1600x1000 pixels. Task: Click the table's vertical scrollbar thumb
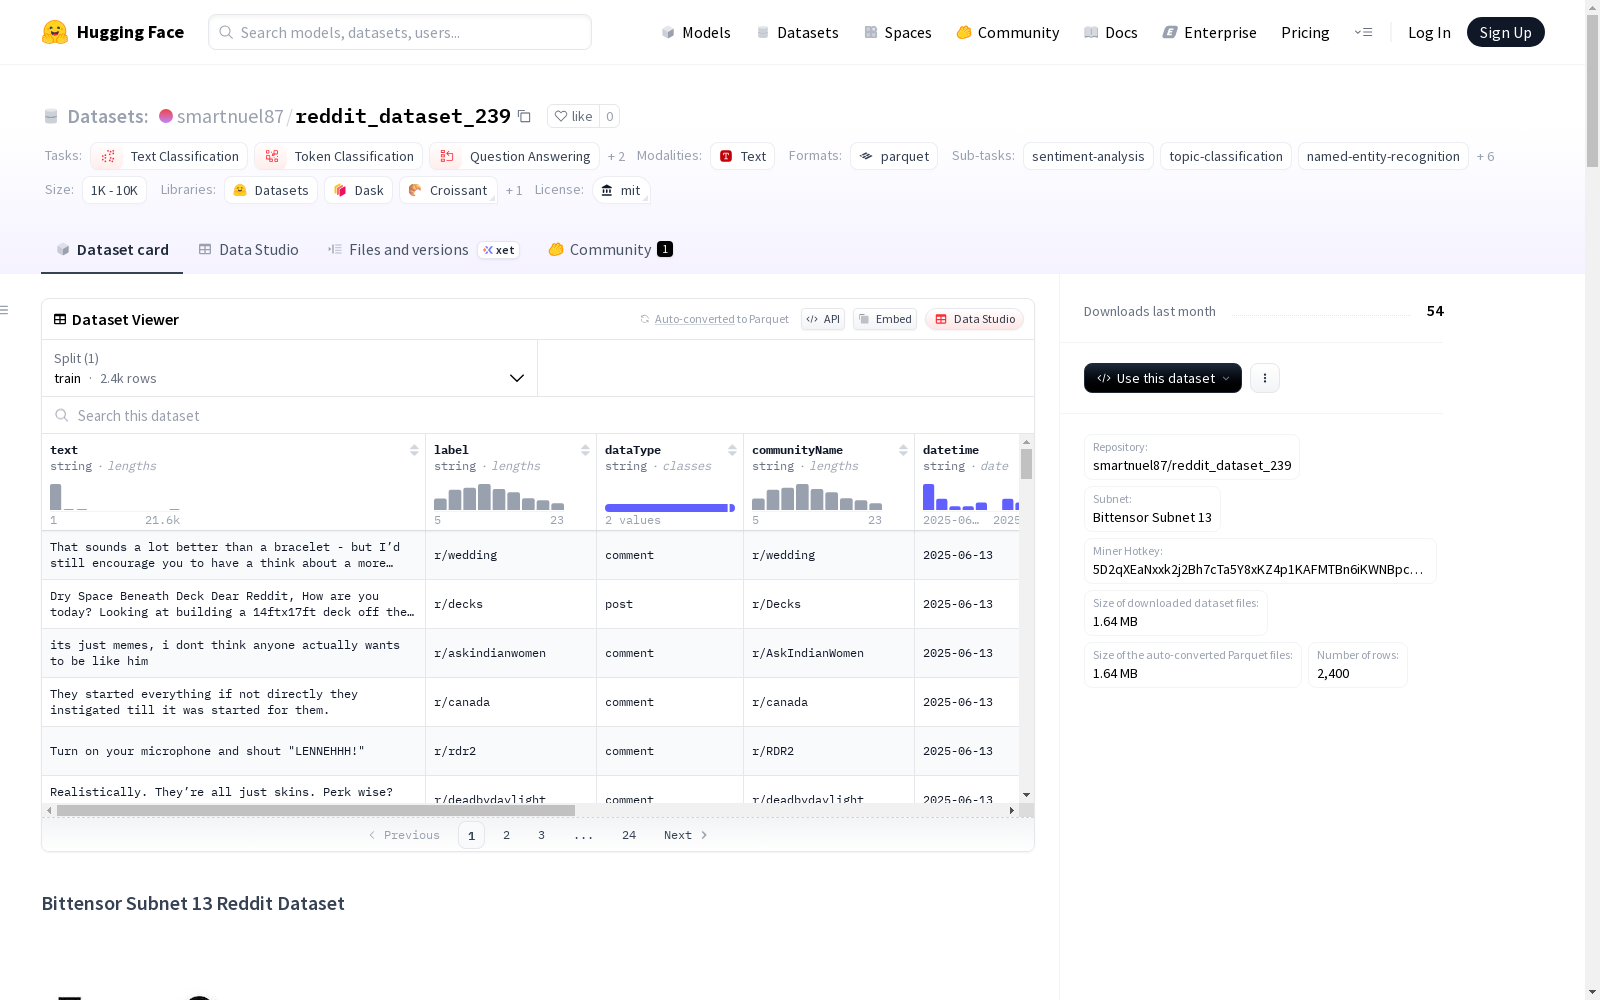1027,464
